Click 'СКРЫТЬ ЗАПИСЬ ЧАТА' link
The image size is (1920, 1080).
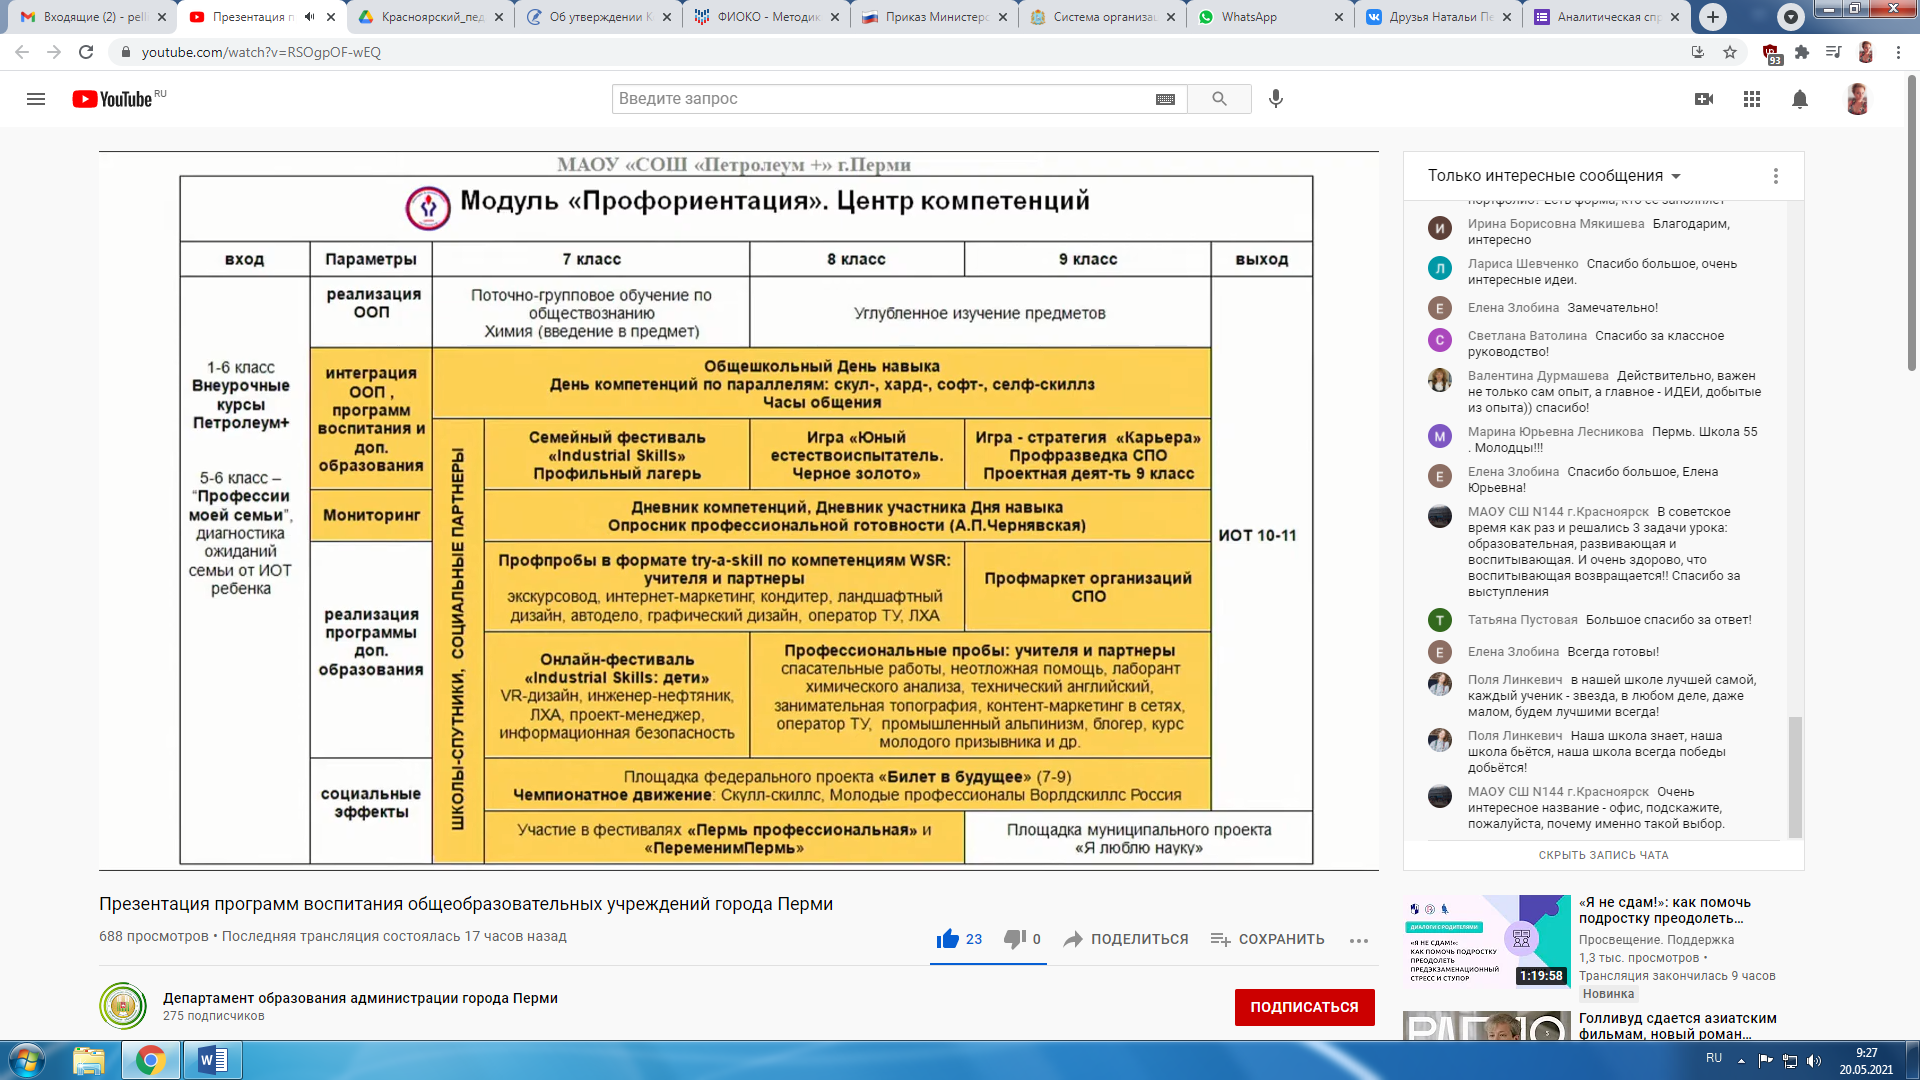1603,855
